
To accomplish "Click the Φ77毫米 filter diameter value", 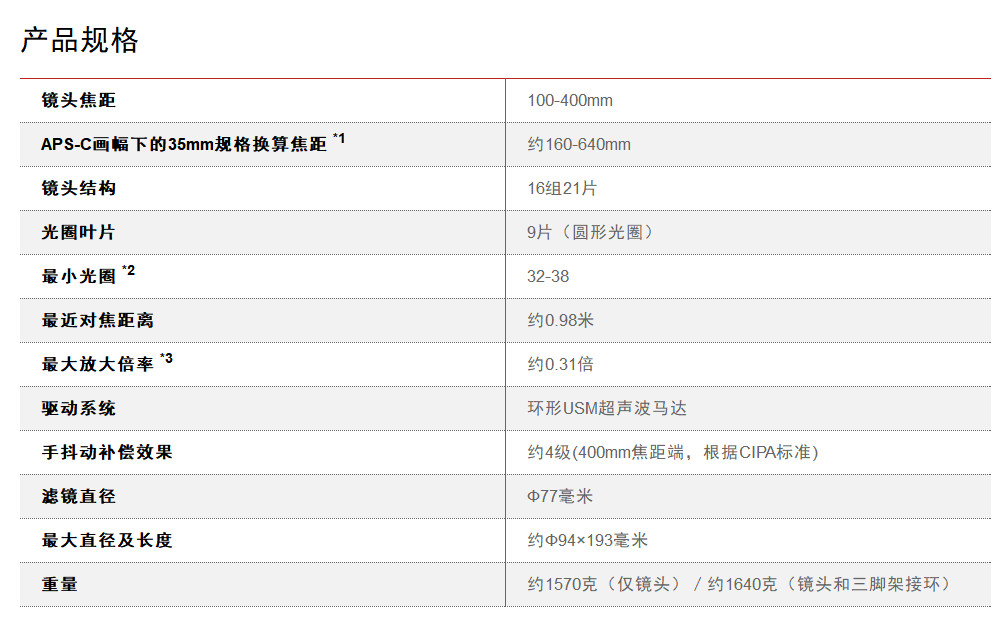I will [560, 496].
